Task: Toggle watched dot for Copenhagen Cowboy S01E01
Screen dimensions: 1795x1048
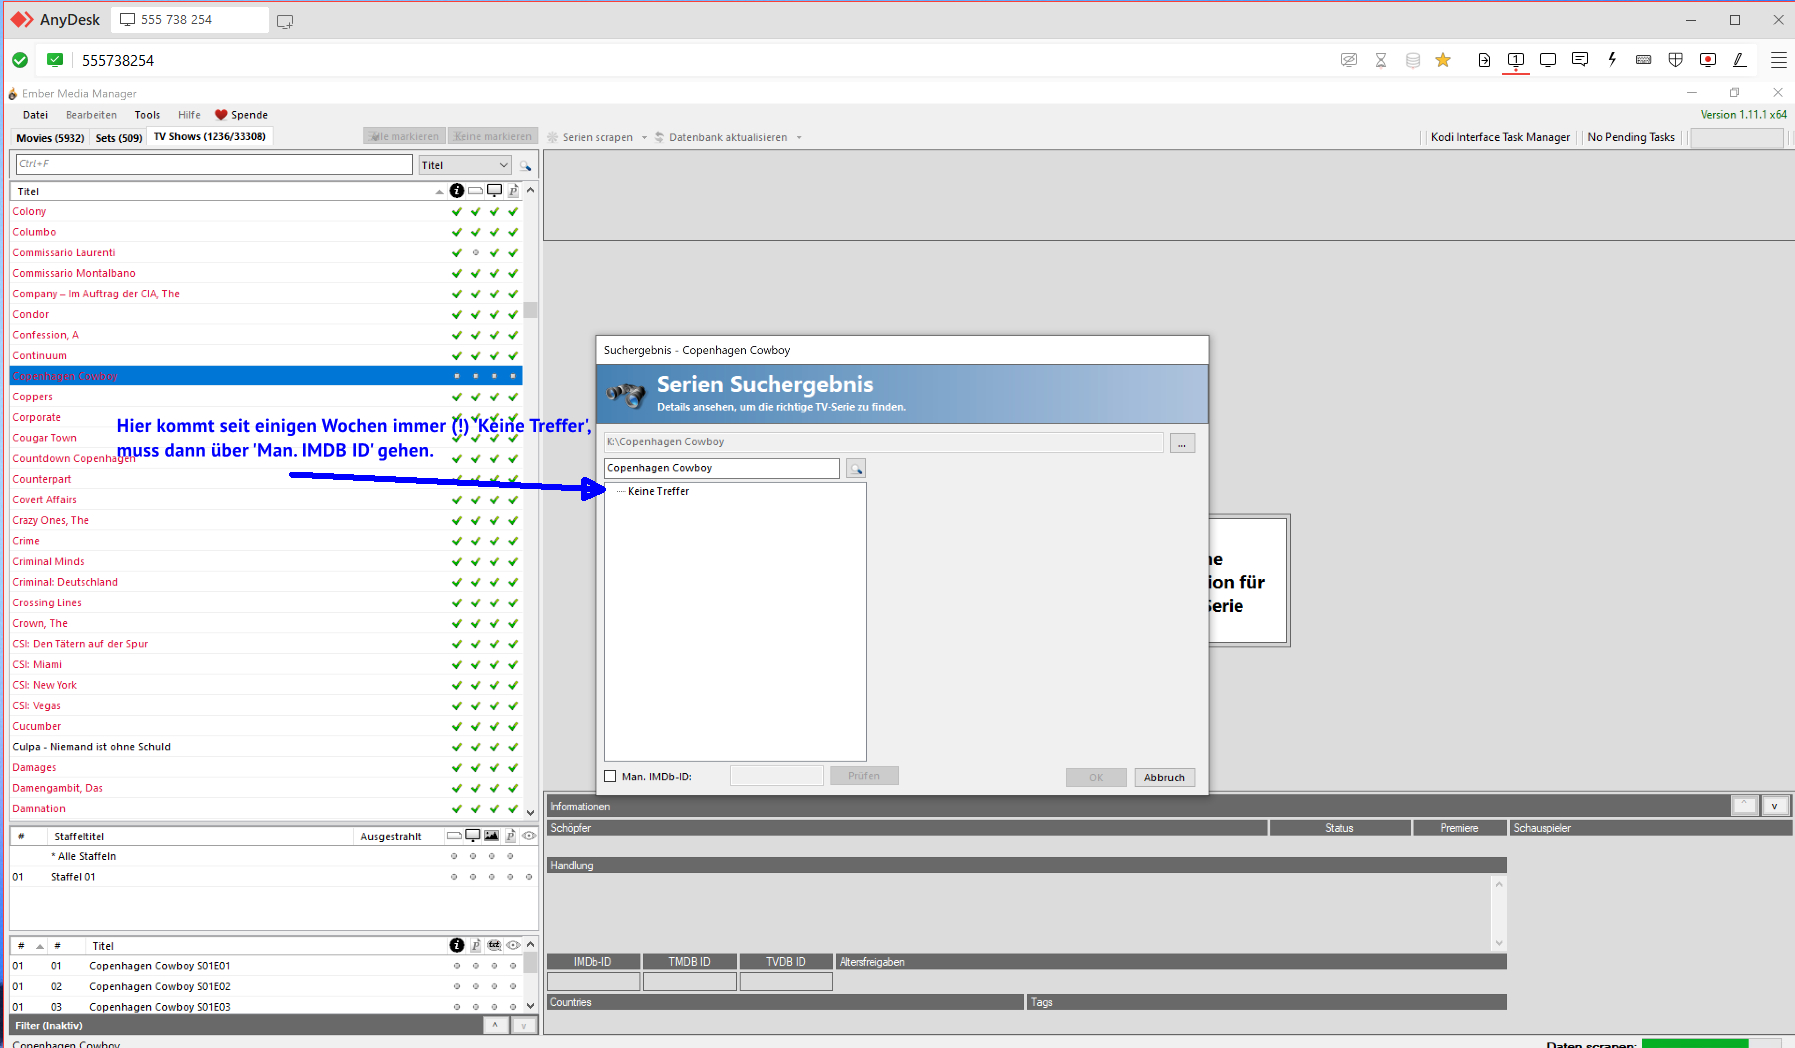Action: [513, 966]
